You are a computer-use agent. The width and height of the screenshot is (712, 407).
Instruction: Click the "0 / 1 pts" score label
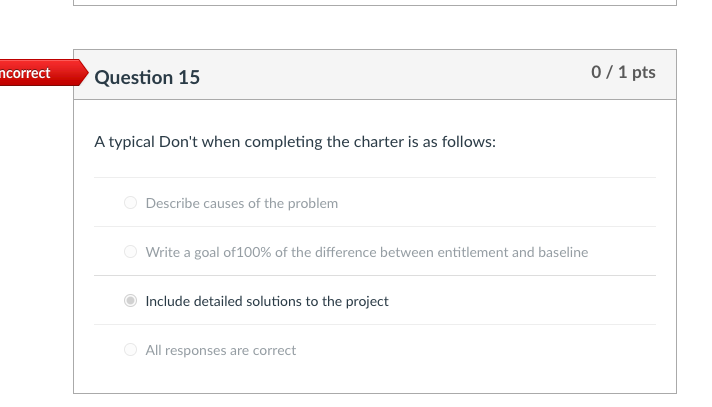pos(623,73)
